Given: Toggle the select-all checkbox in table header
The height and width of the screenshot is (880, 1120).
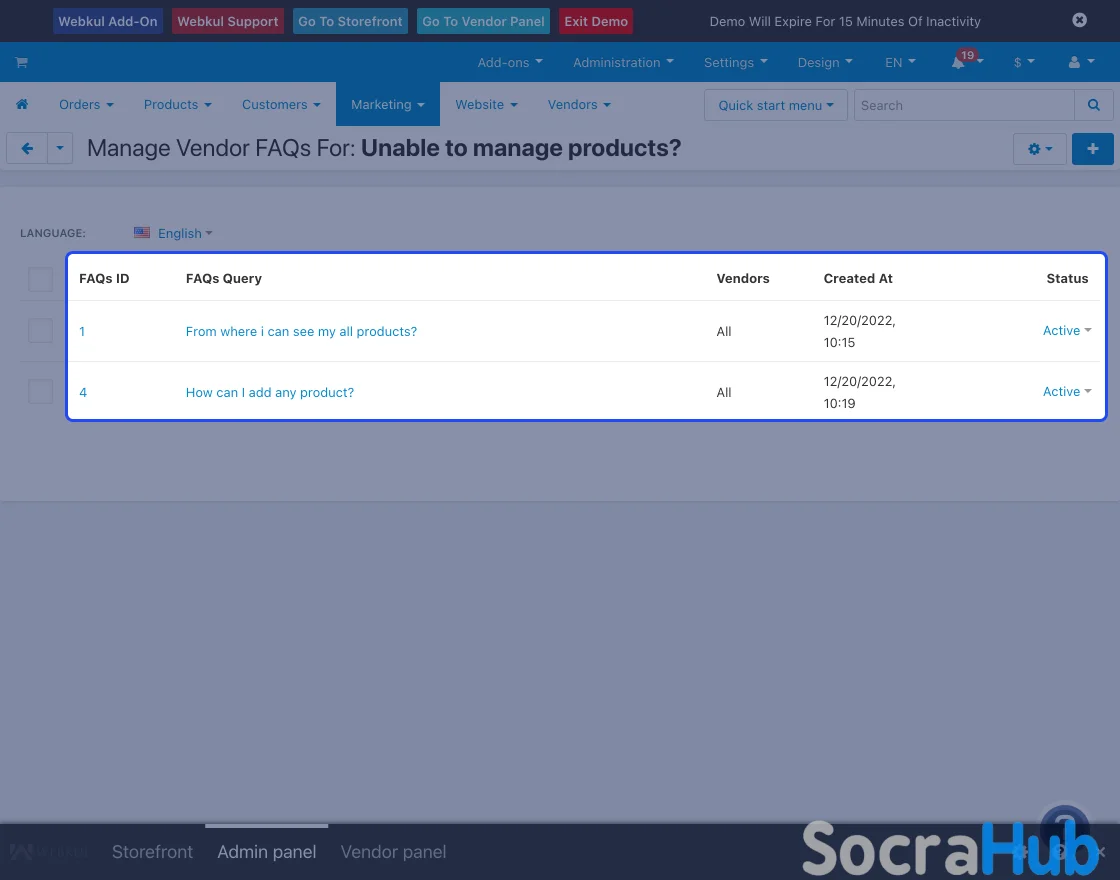Looking at the screenshot, I should tap(40, 279).
